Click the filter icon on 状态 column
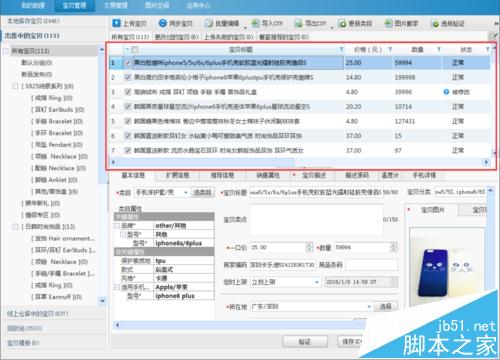This screenshot has height=360, width=500. click(487, 49)
